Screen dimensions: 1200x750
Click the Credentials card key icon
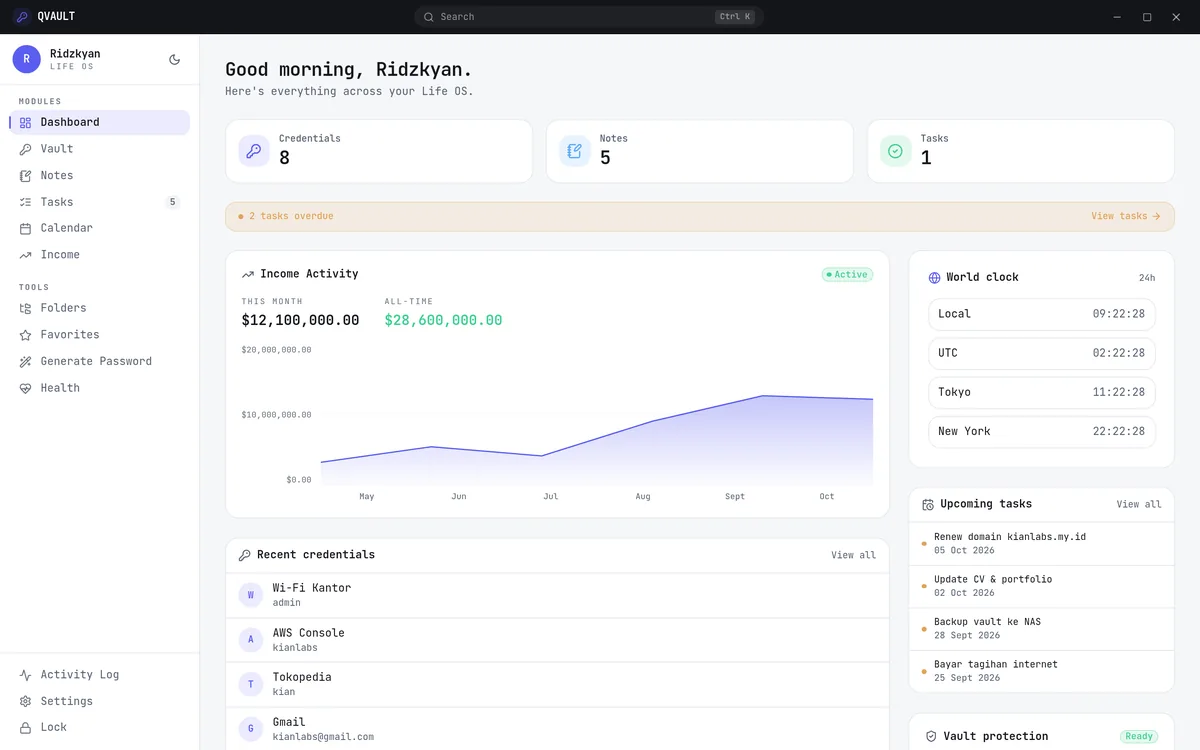pyautogui.click(x=254, y=151)
